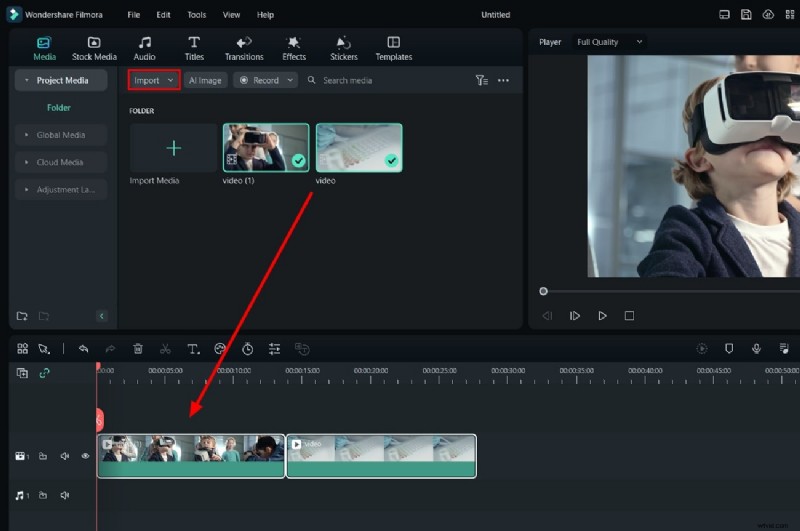Open the Stickers tab
The image size is (800, 531).
(x=343, y=49)
